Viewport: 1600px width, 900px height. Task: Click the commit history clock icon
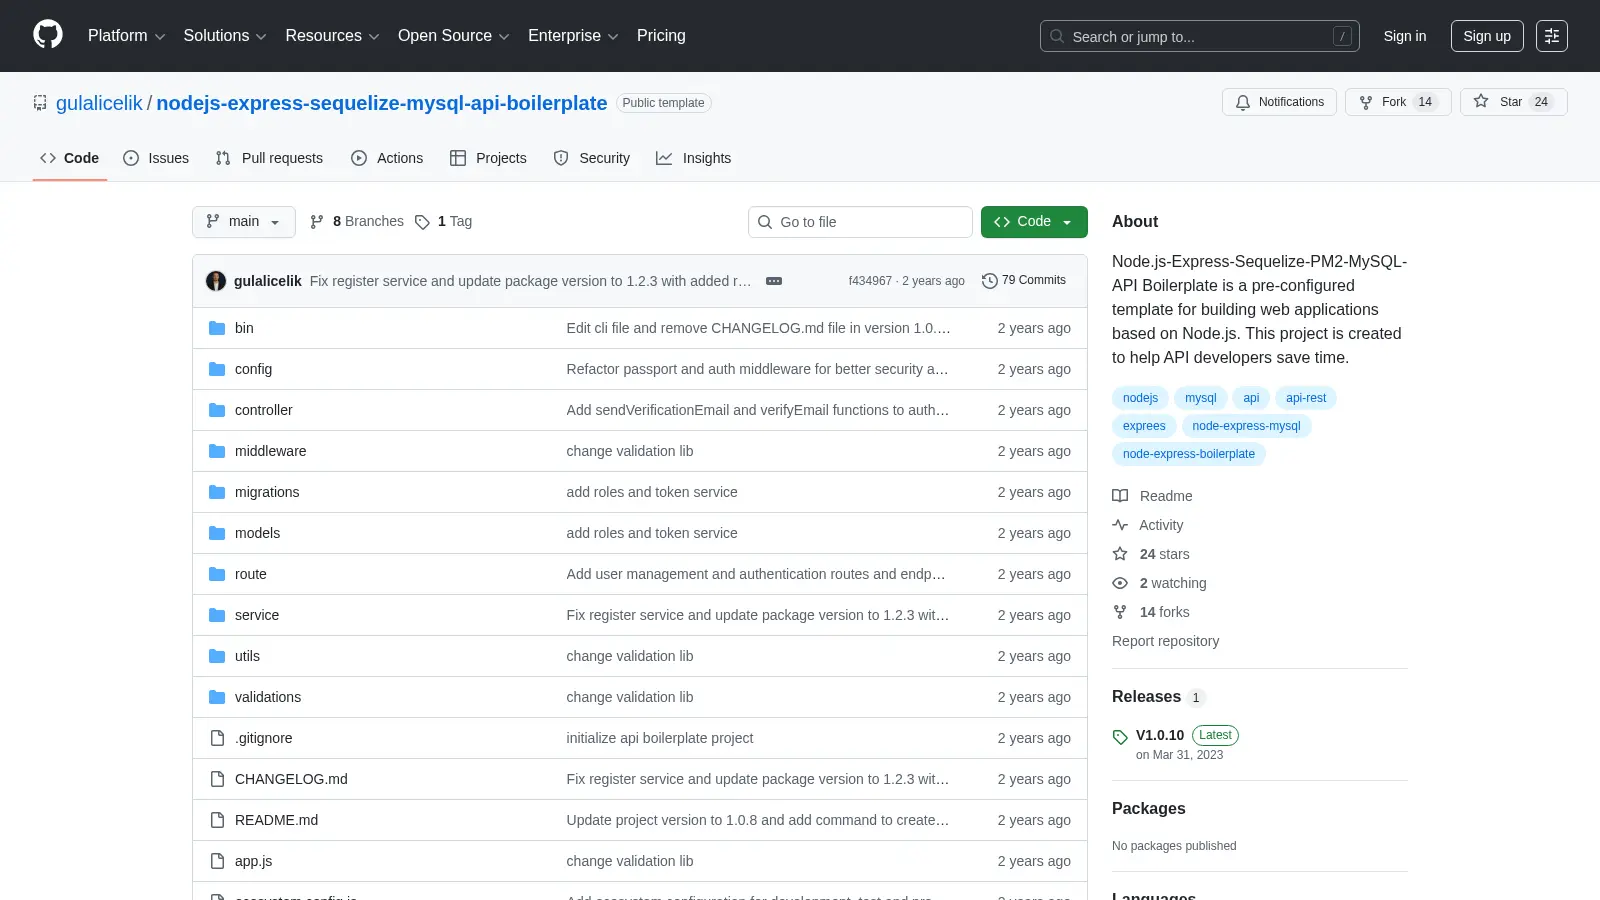point(990,281)
